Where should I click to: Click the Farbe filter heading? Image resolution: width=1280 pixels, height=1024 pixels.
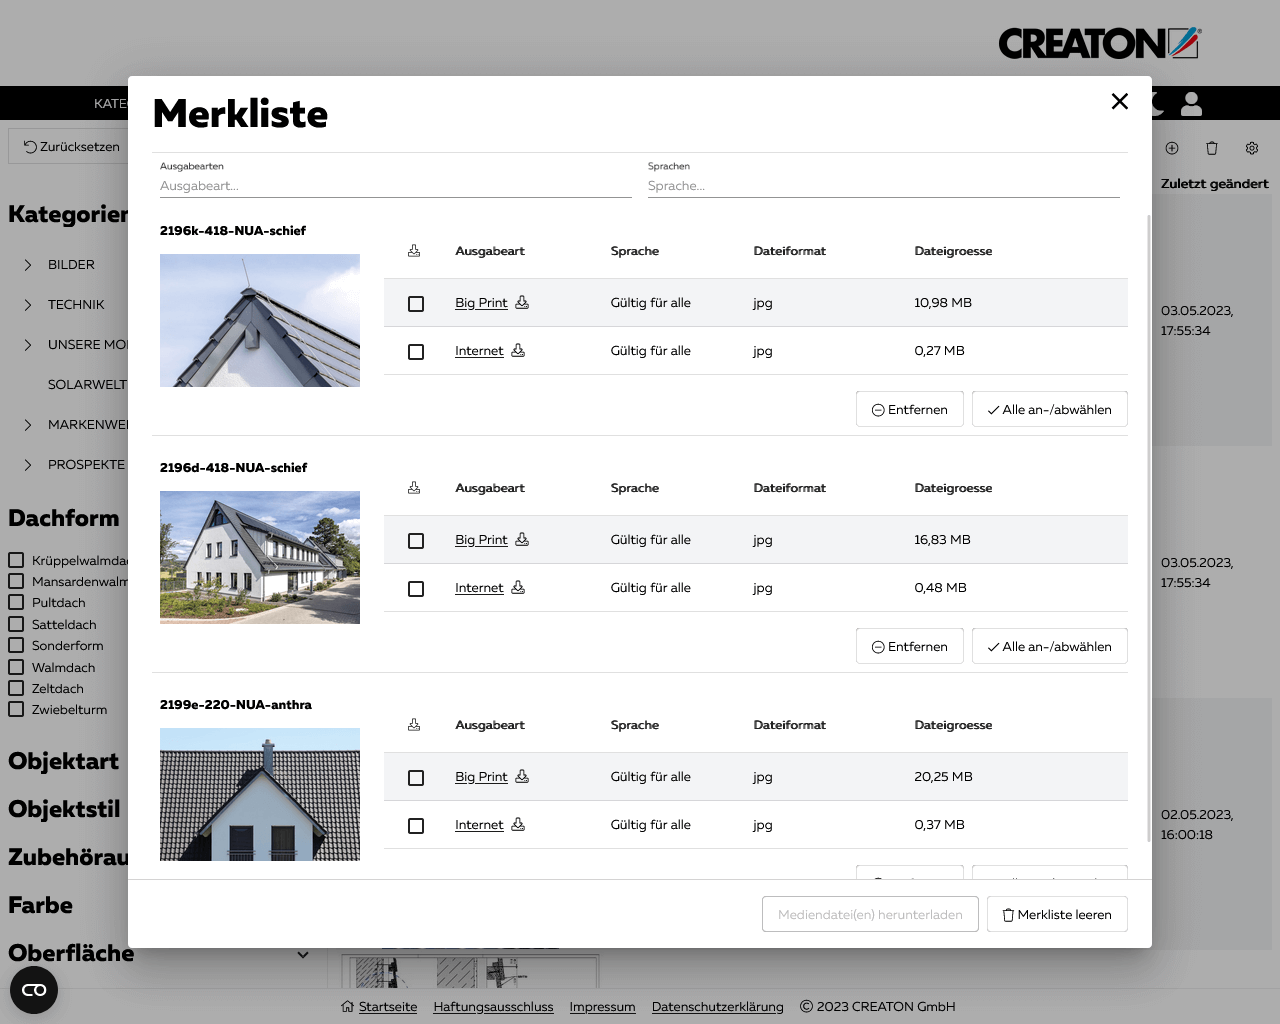click(x=40, y=905)
